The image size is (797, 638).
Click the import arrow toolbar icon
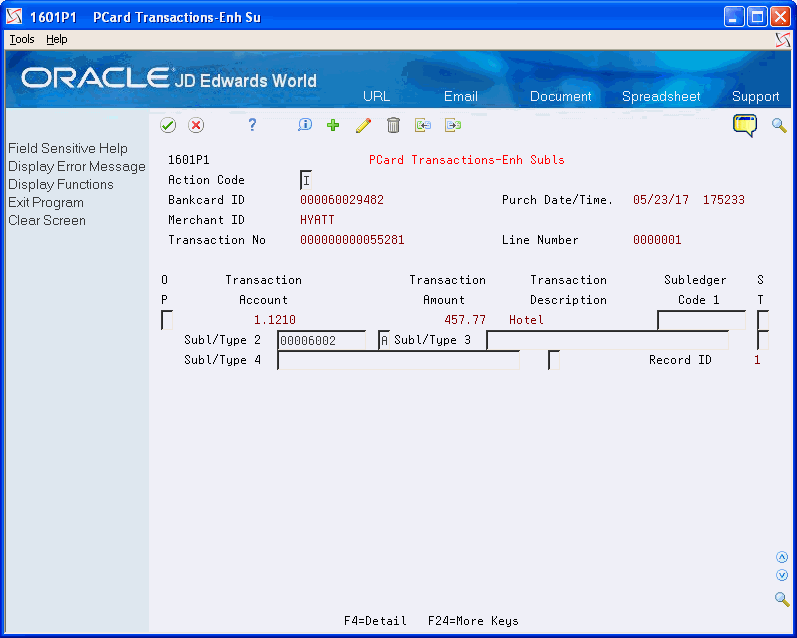(x=422, y=125)
